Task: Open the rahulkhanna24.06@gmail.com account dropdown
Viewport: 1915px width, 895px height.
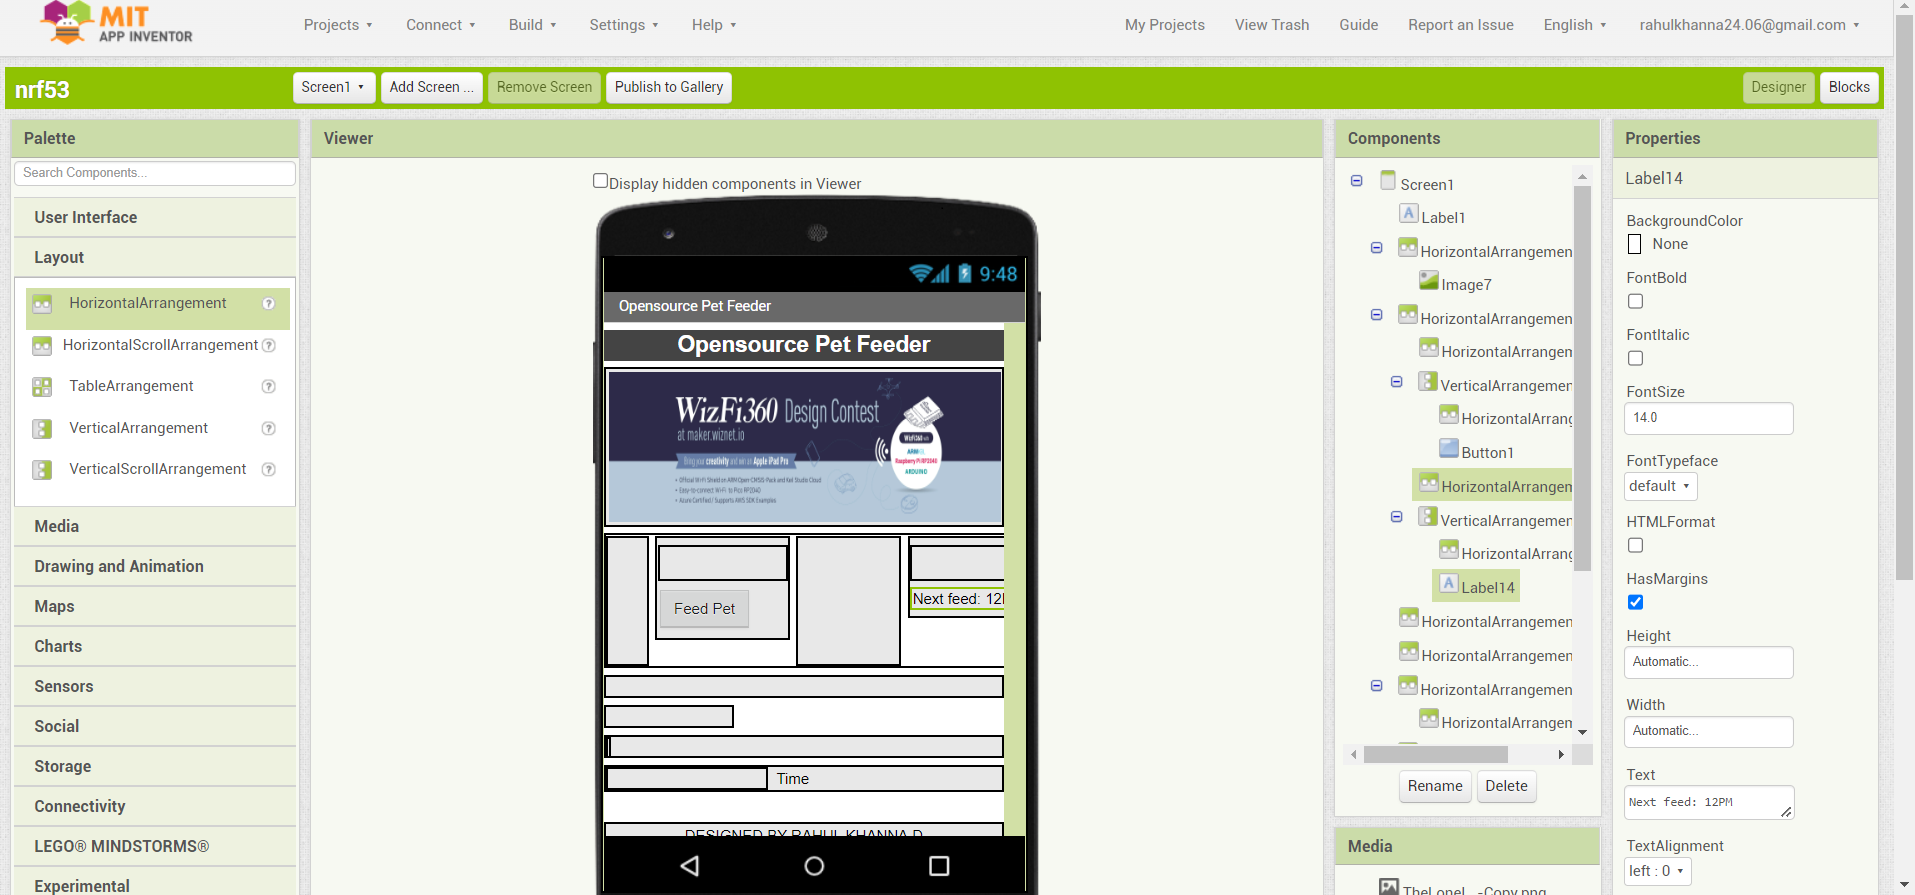Action: 1749,25
